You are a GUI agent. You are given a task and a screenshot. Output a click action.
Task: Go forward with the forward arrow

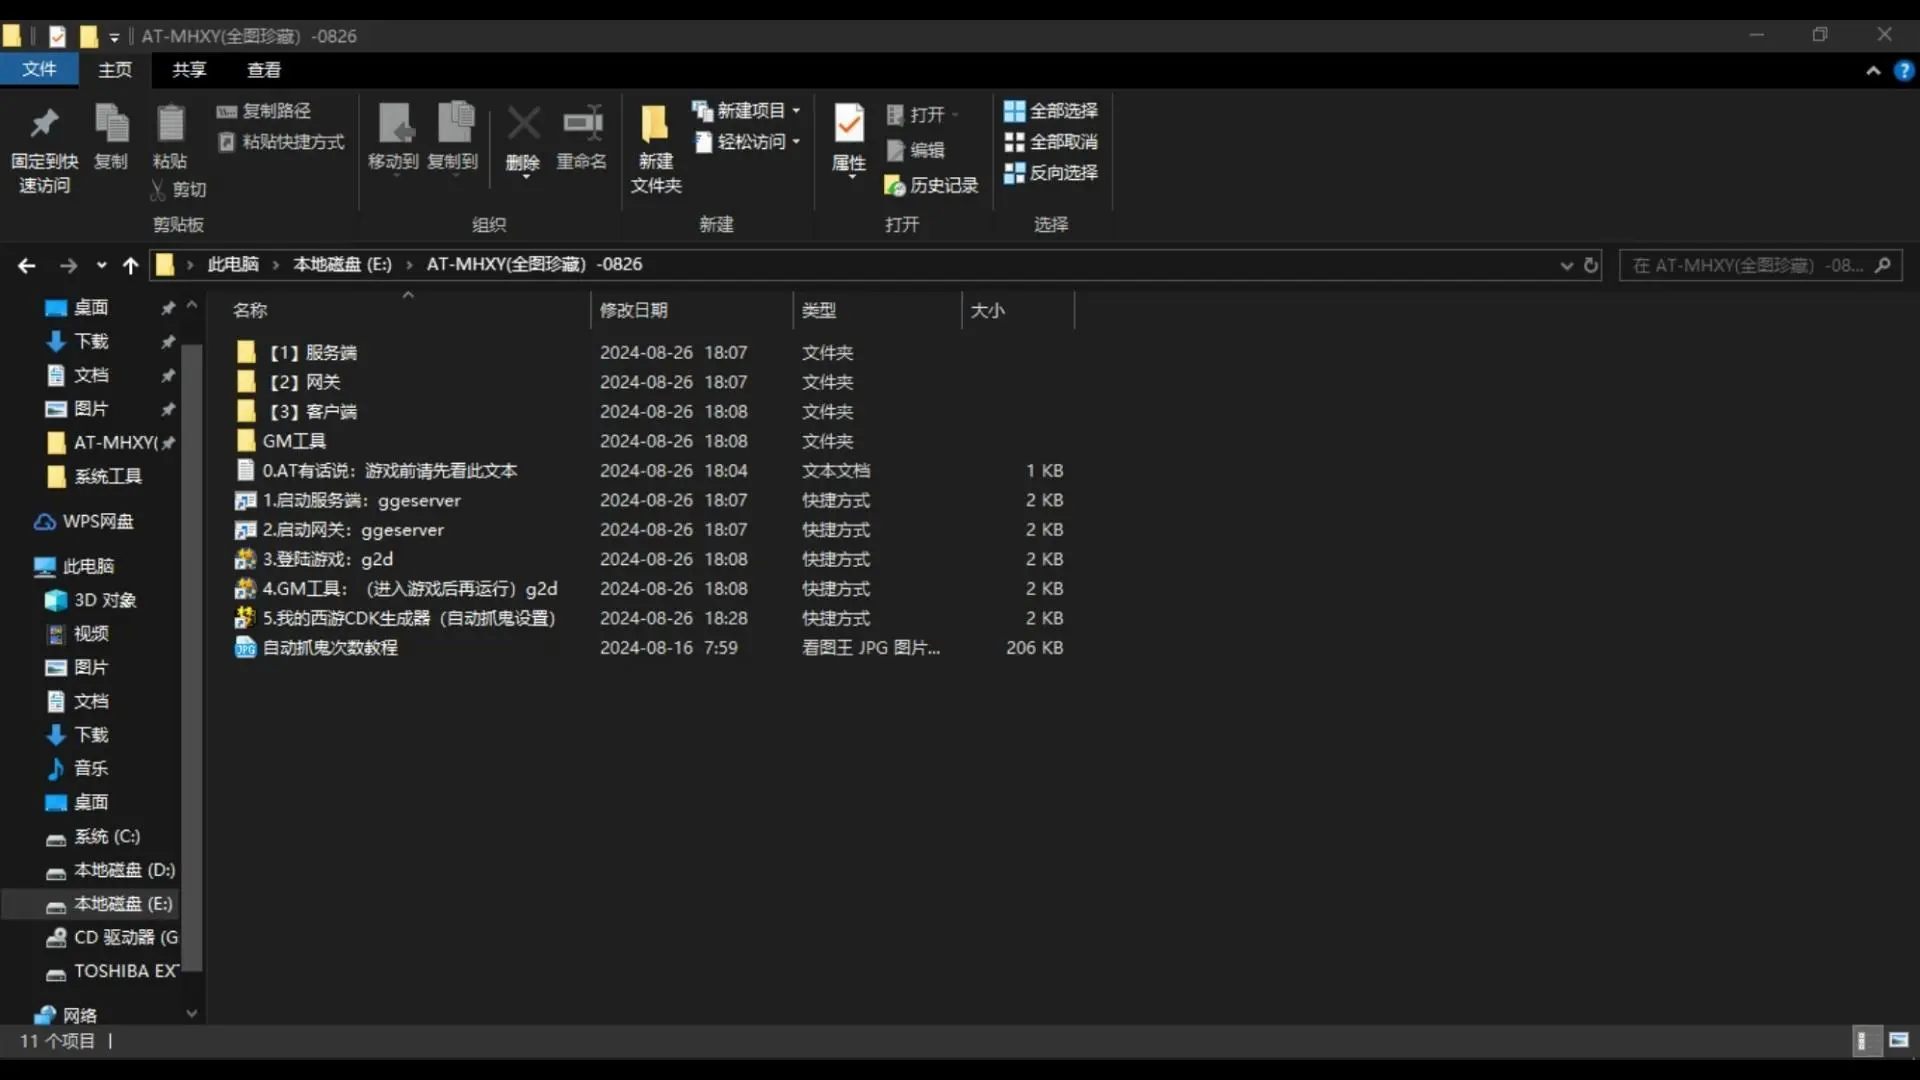pos(68,265)
